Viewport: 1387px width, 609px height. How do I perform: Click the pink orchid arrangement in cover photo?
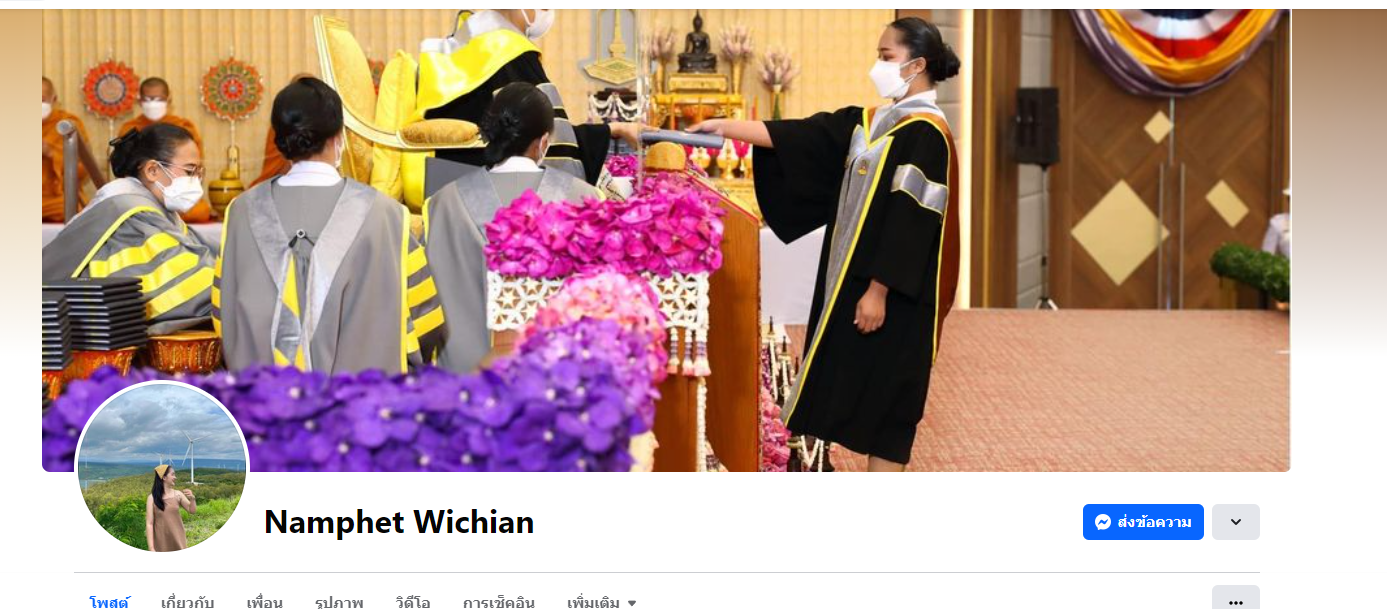coord(607,230)
